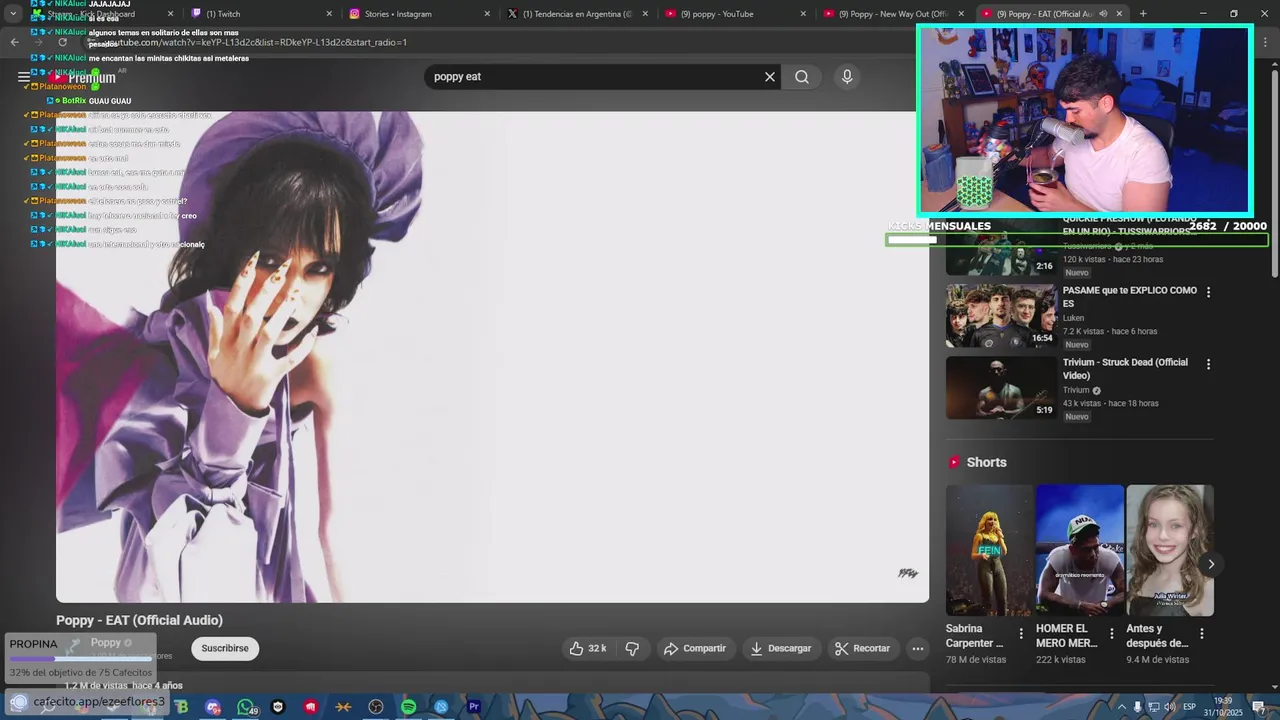Start voice search with the microphone
Image resolution: width=1280 pixels, height=720 pixels.
pos(847,77)
